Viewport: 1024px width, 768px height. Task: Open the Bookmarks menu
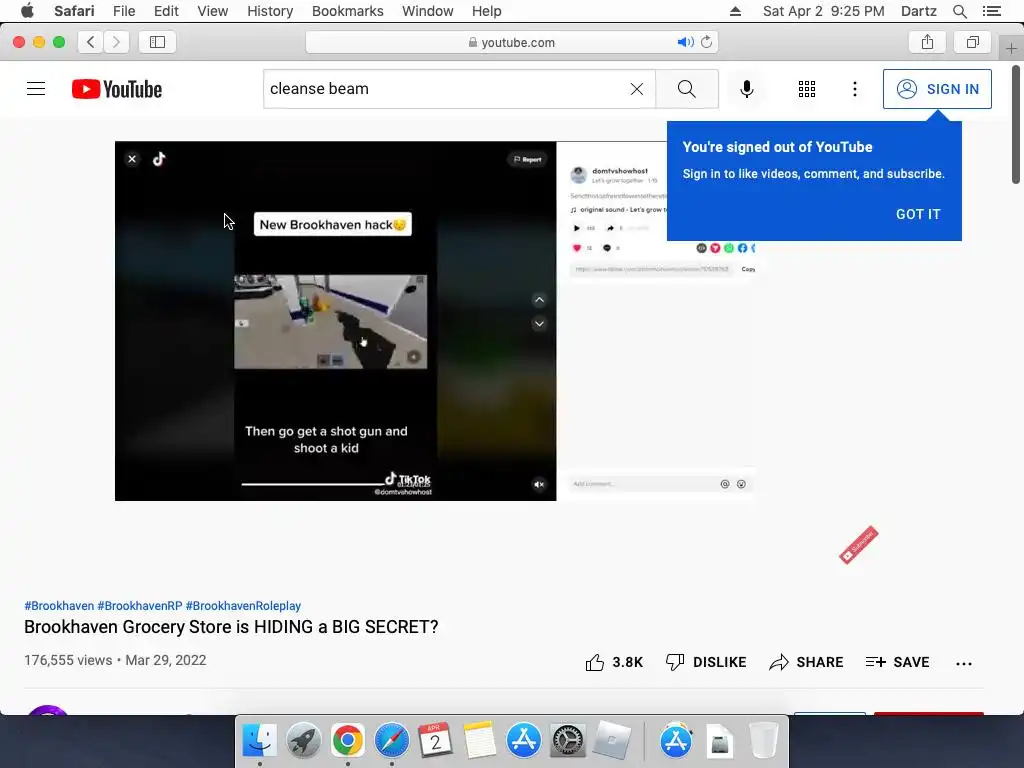coord(347,11)
